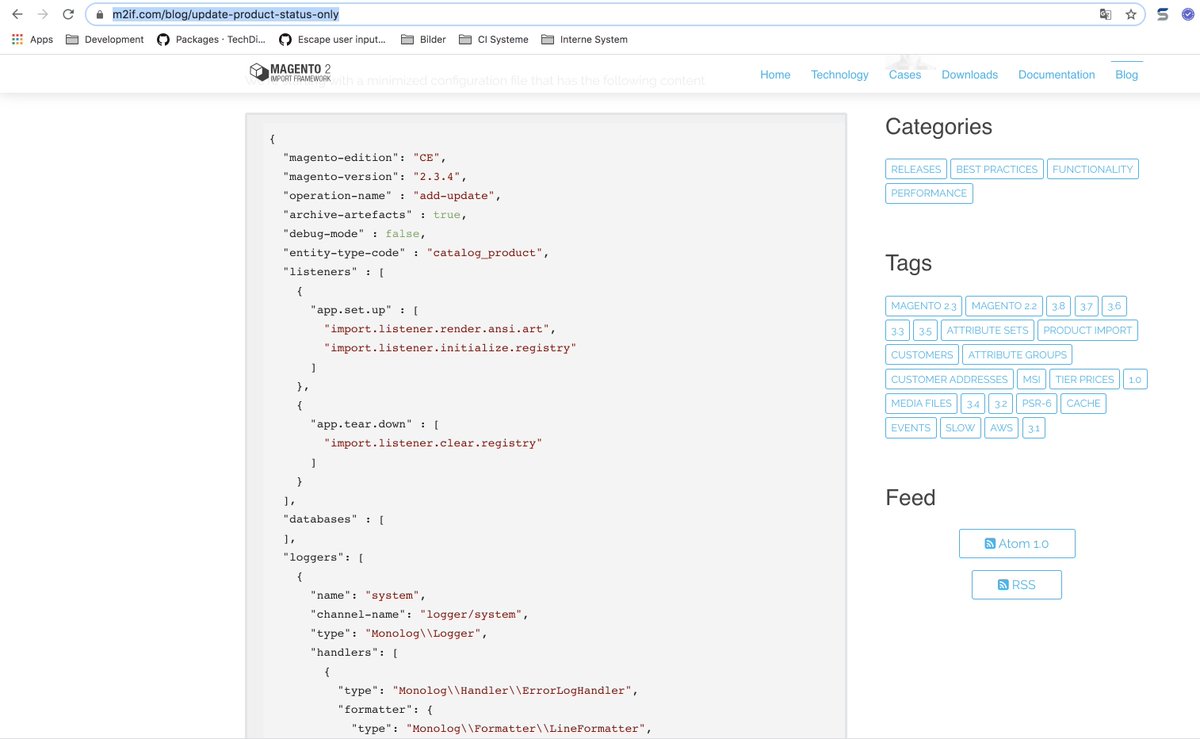The height and width of the screenshot is (739, 1200).
Task: Click the "logger/system" channel-name value
Action: [x=472, y=614]
